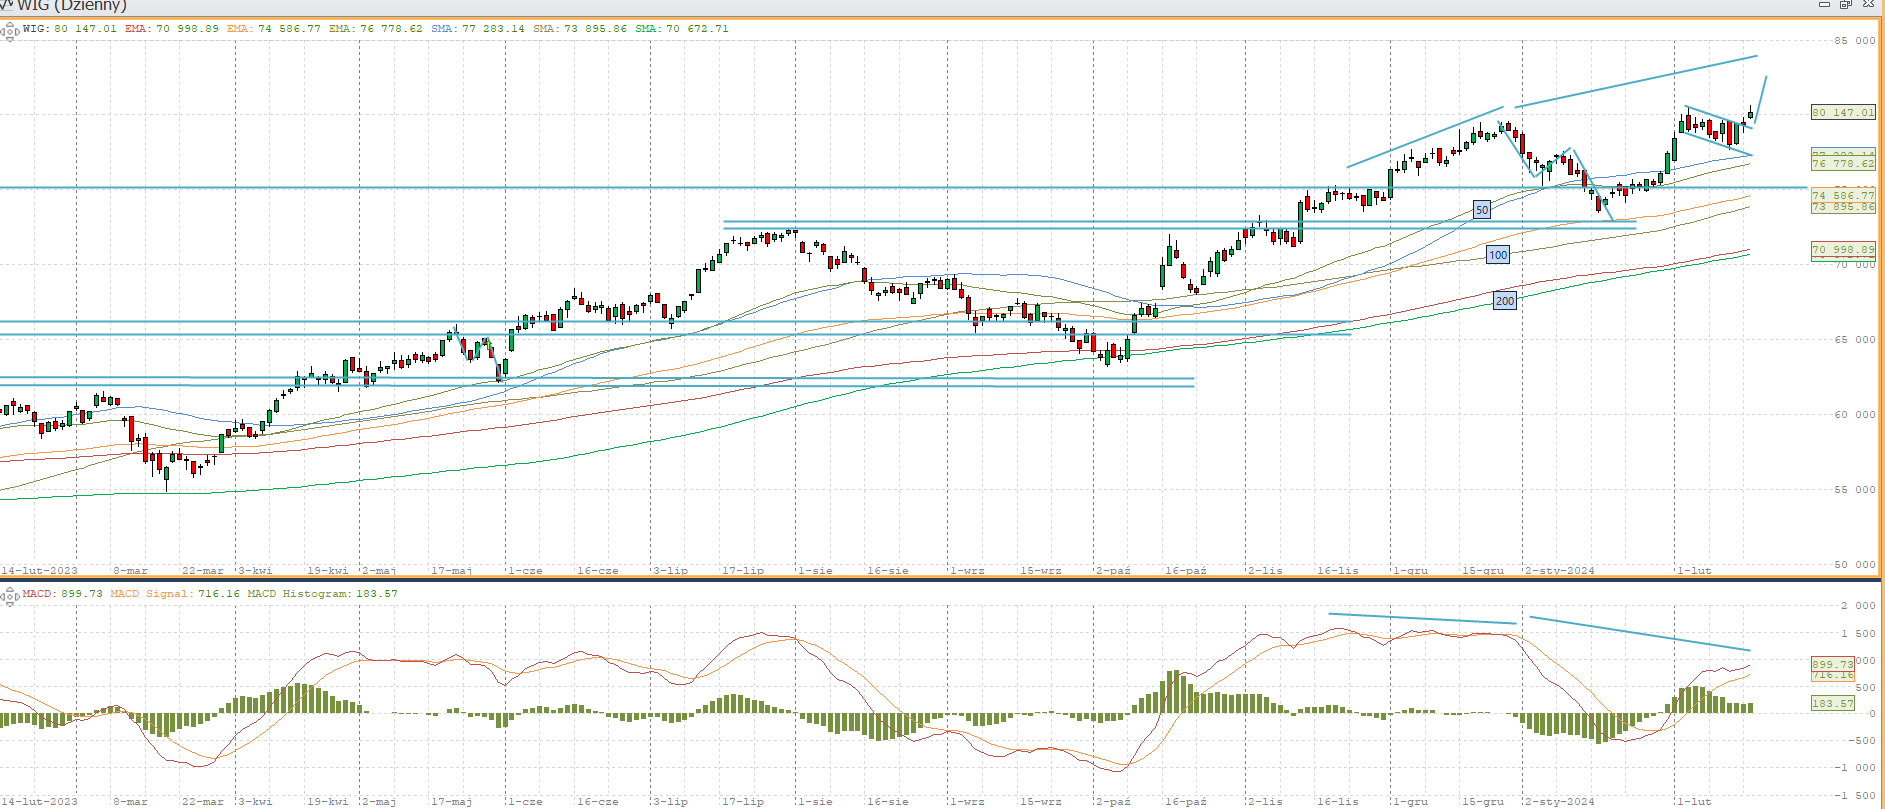
Task: Restore down the WIG chart window
Action: coord(1845,5)
